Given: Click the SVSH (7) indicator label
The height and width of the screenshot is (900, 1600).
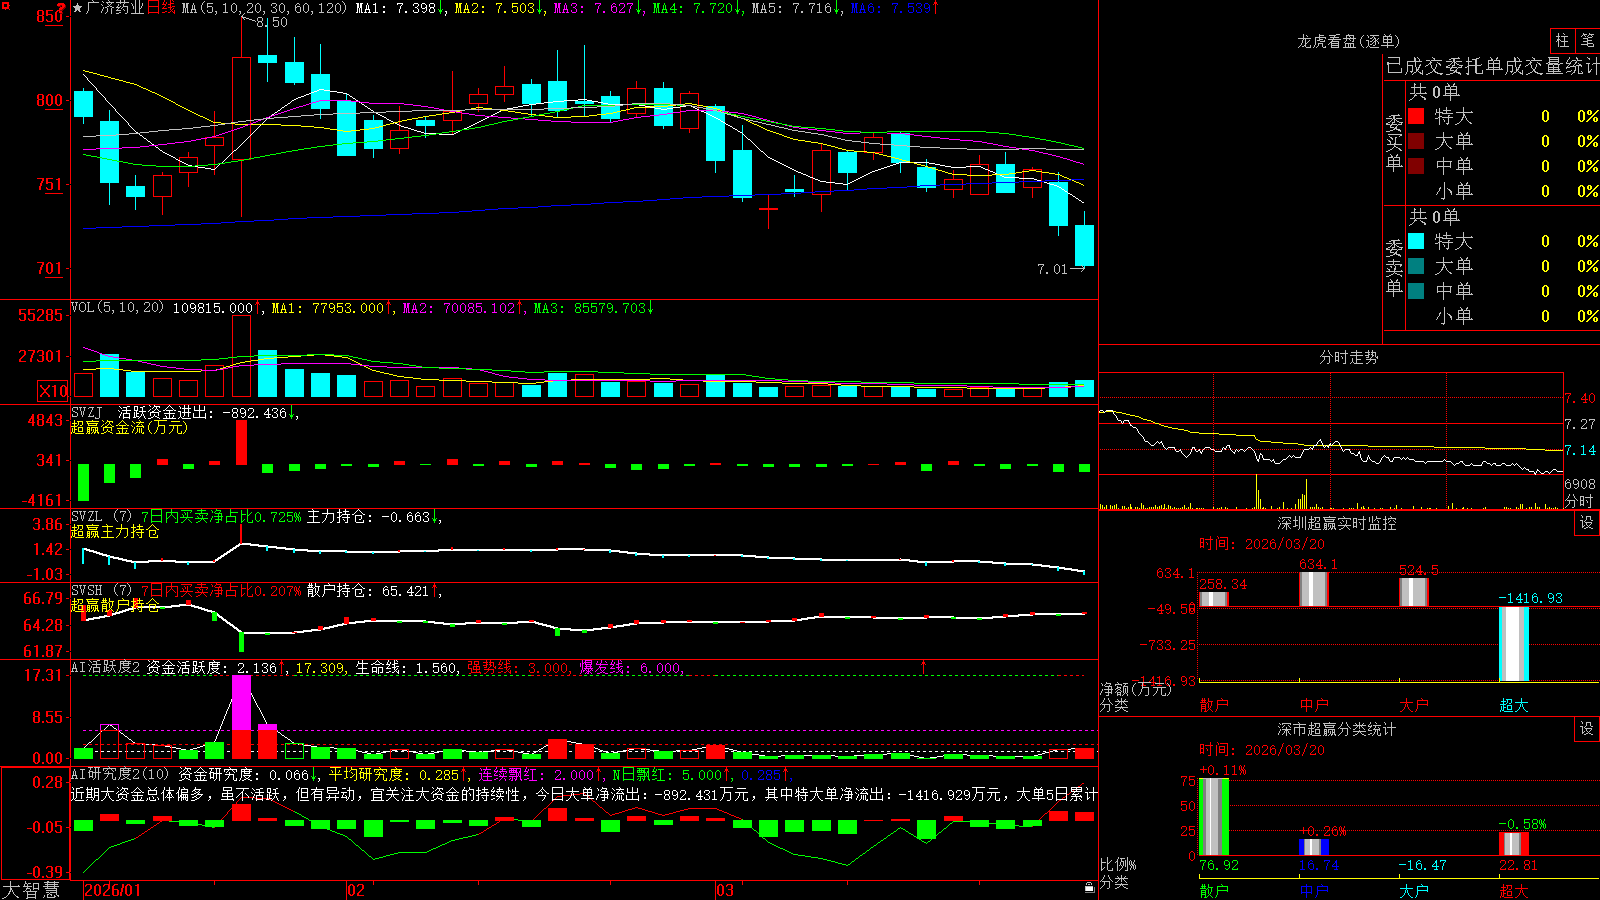Looking at the screenshot, I should click(101, 590).
